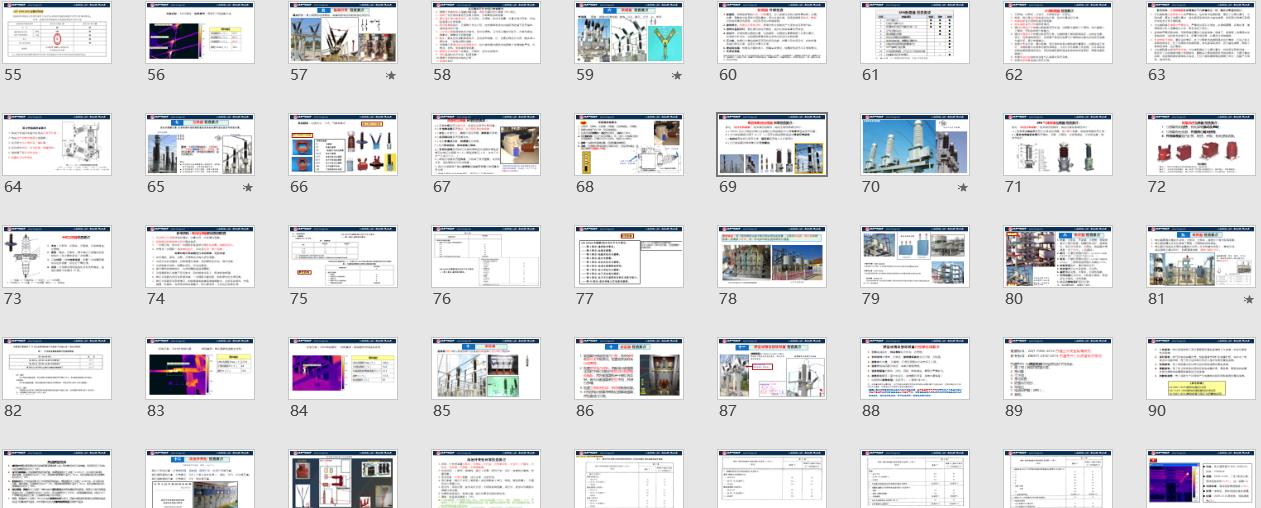Choose slide 75 thumbnail
Image resolution: width=1261 pixels, height=508 pixels.
pyautogui.click(x=343, y=257)
